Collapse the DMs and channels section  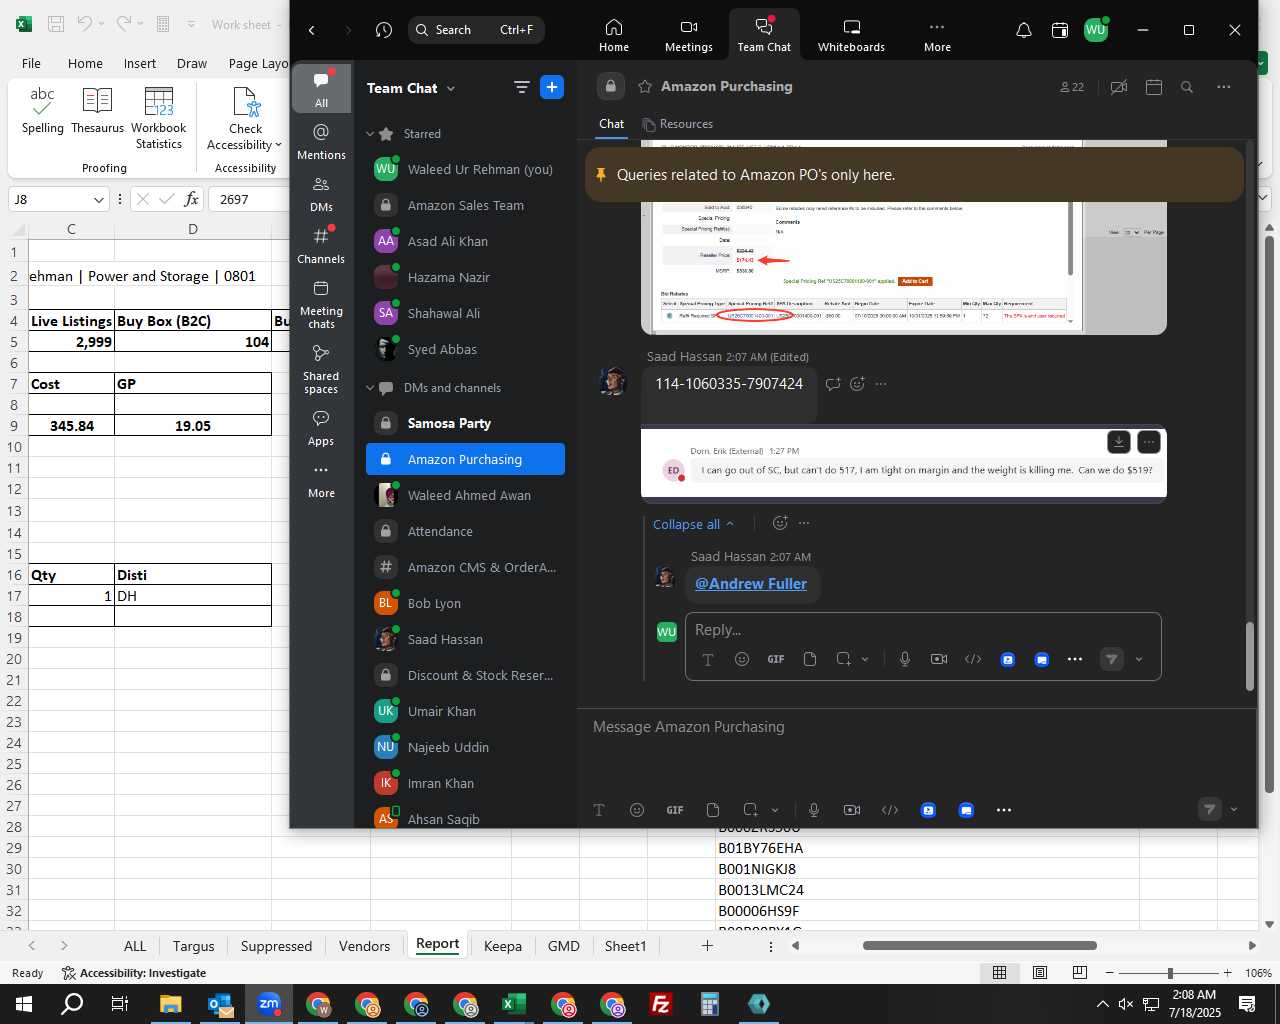click(370, 388)
